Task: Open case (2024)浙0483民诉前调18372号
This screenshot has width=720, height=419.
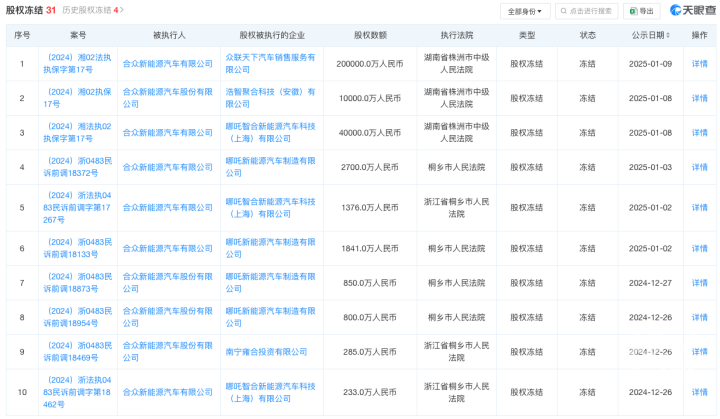Action: click(78, 167)
